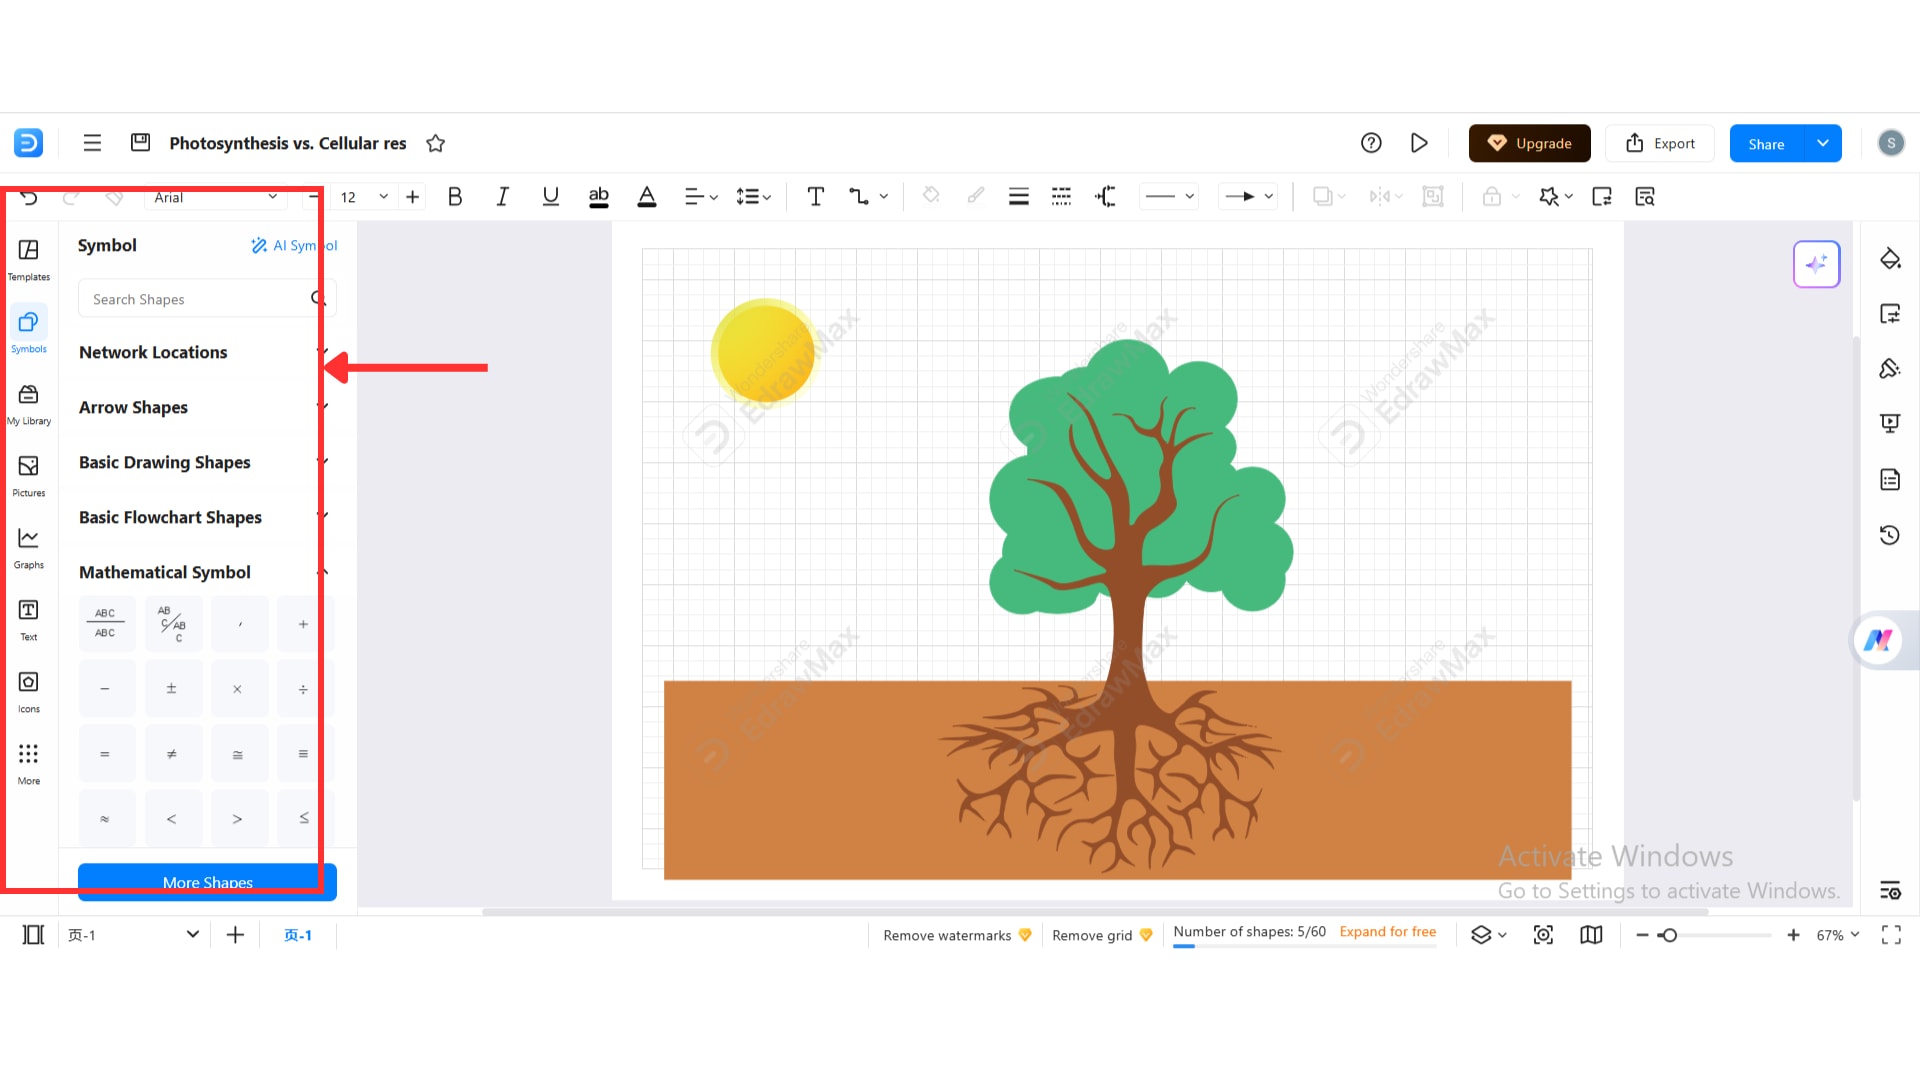1920x1080 pixels.
Task: Switch to the 页-1 page tab
Action: coord(297,935)
